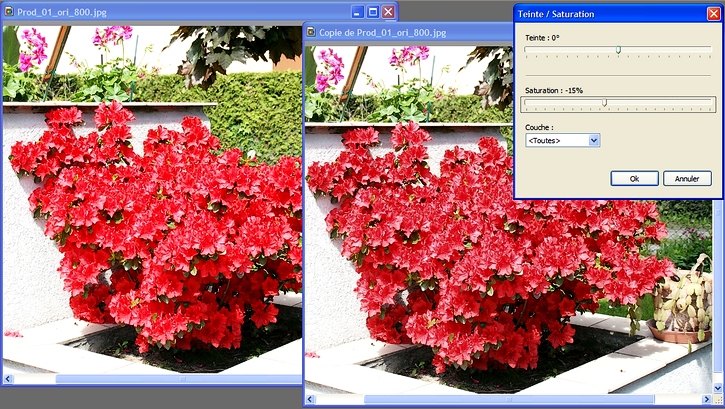Click horizontal scrollbar thumb in Prod_01_ori_800.jpg window

[178, 379]
